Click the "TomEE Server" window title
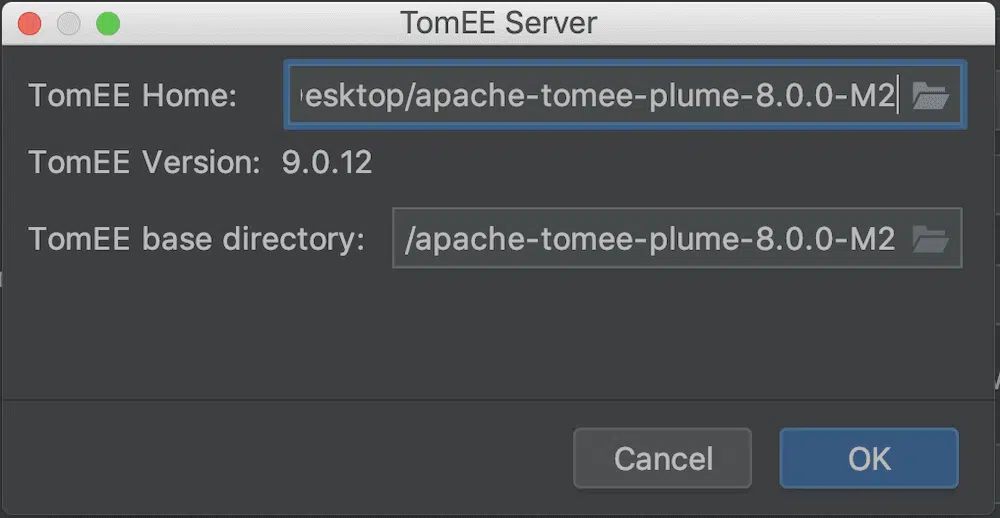 pyautogui.click(x=498, y=22)
